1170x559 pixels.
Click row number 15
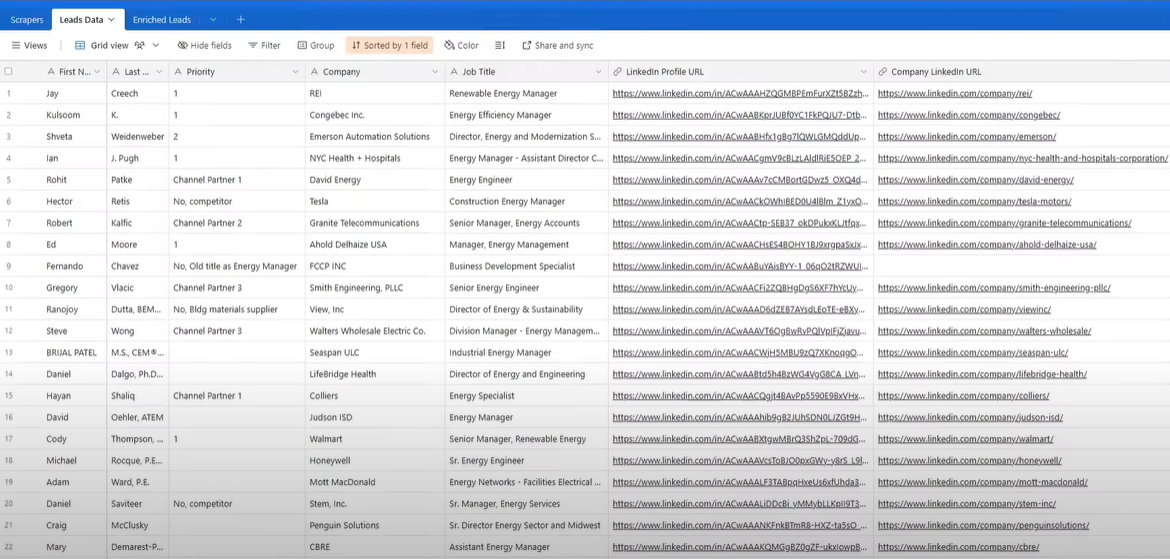coord(8,396)
